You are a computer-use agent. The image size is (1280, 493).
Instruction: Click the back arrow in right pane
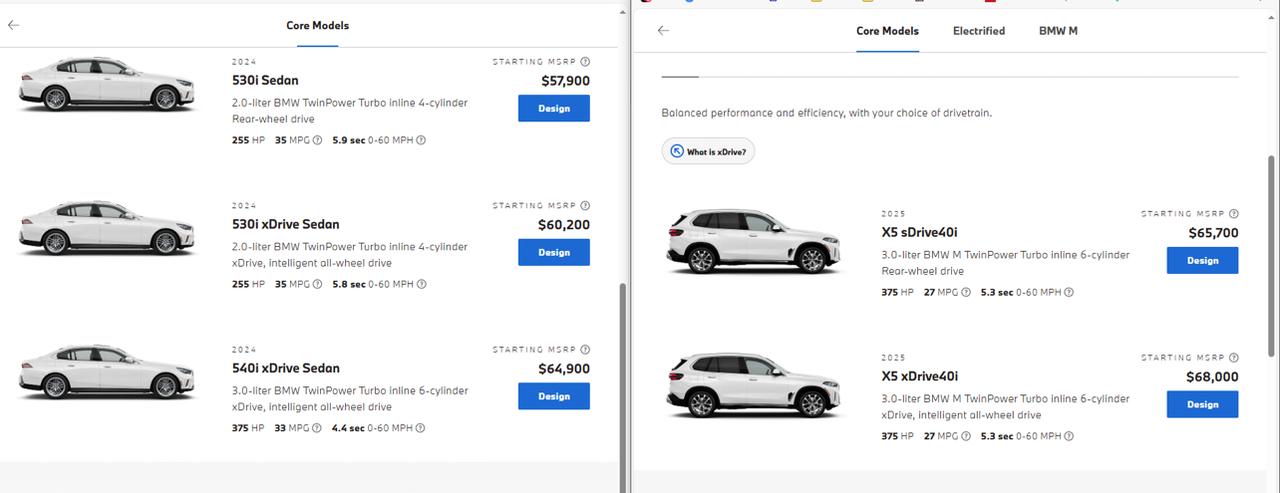tap(663, 30)
